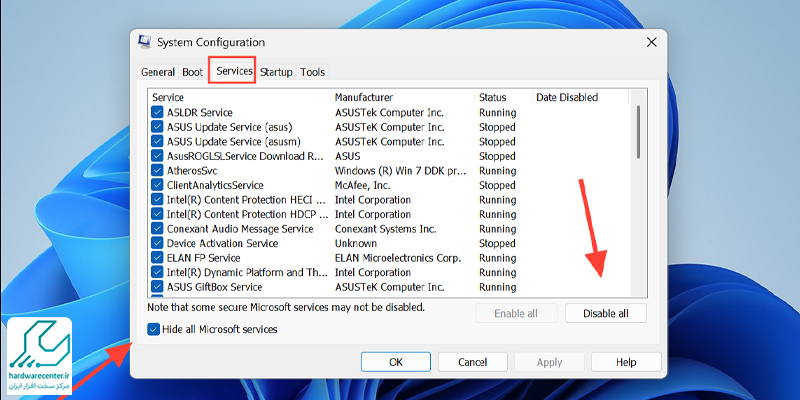The width and height of the screenshot is (800, 400).
Task: Select the 'ASUS GiftBox Service' name
Action: click(214, 287)
